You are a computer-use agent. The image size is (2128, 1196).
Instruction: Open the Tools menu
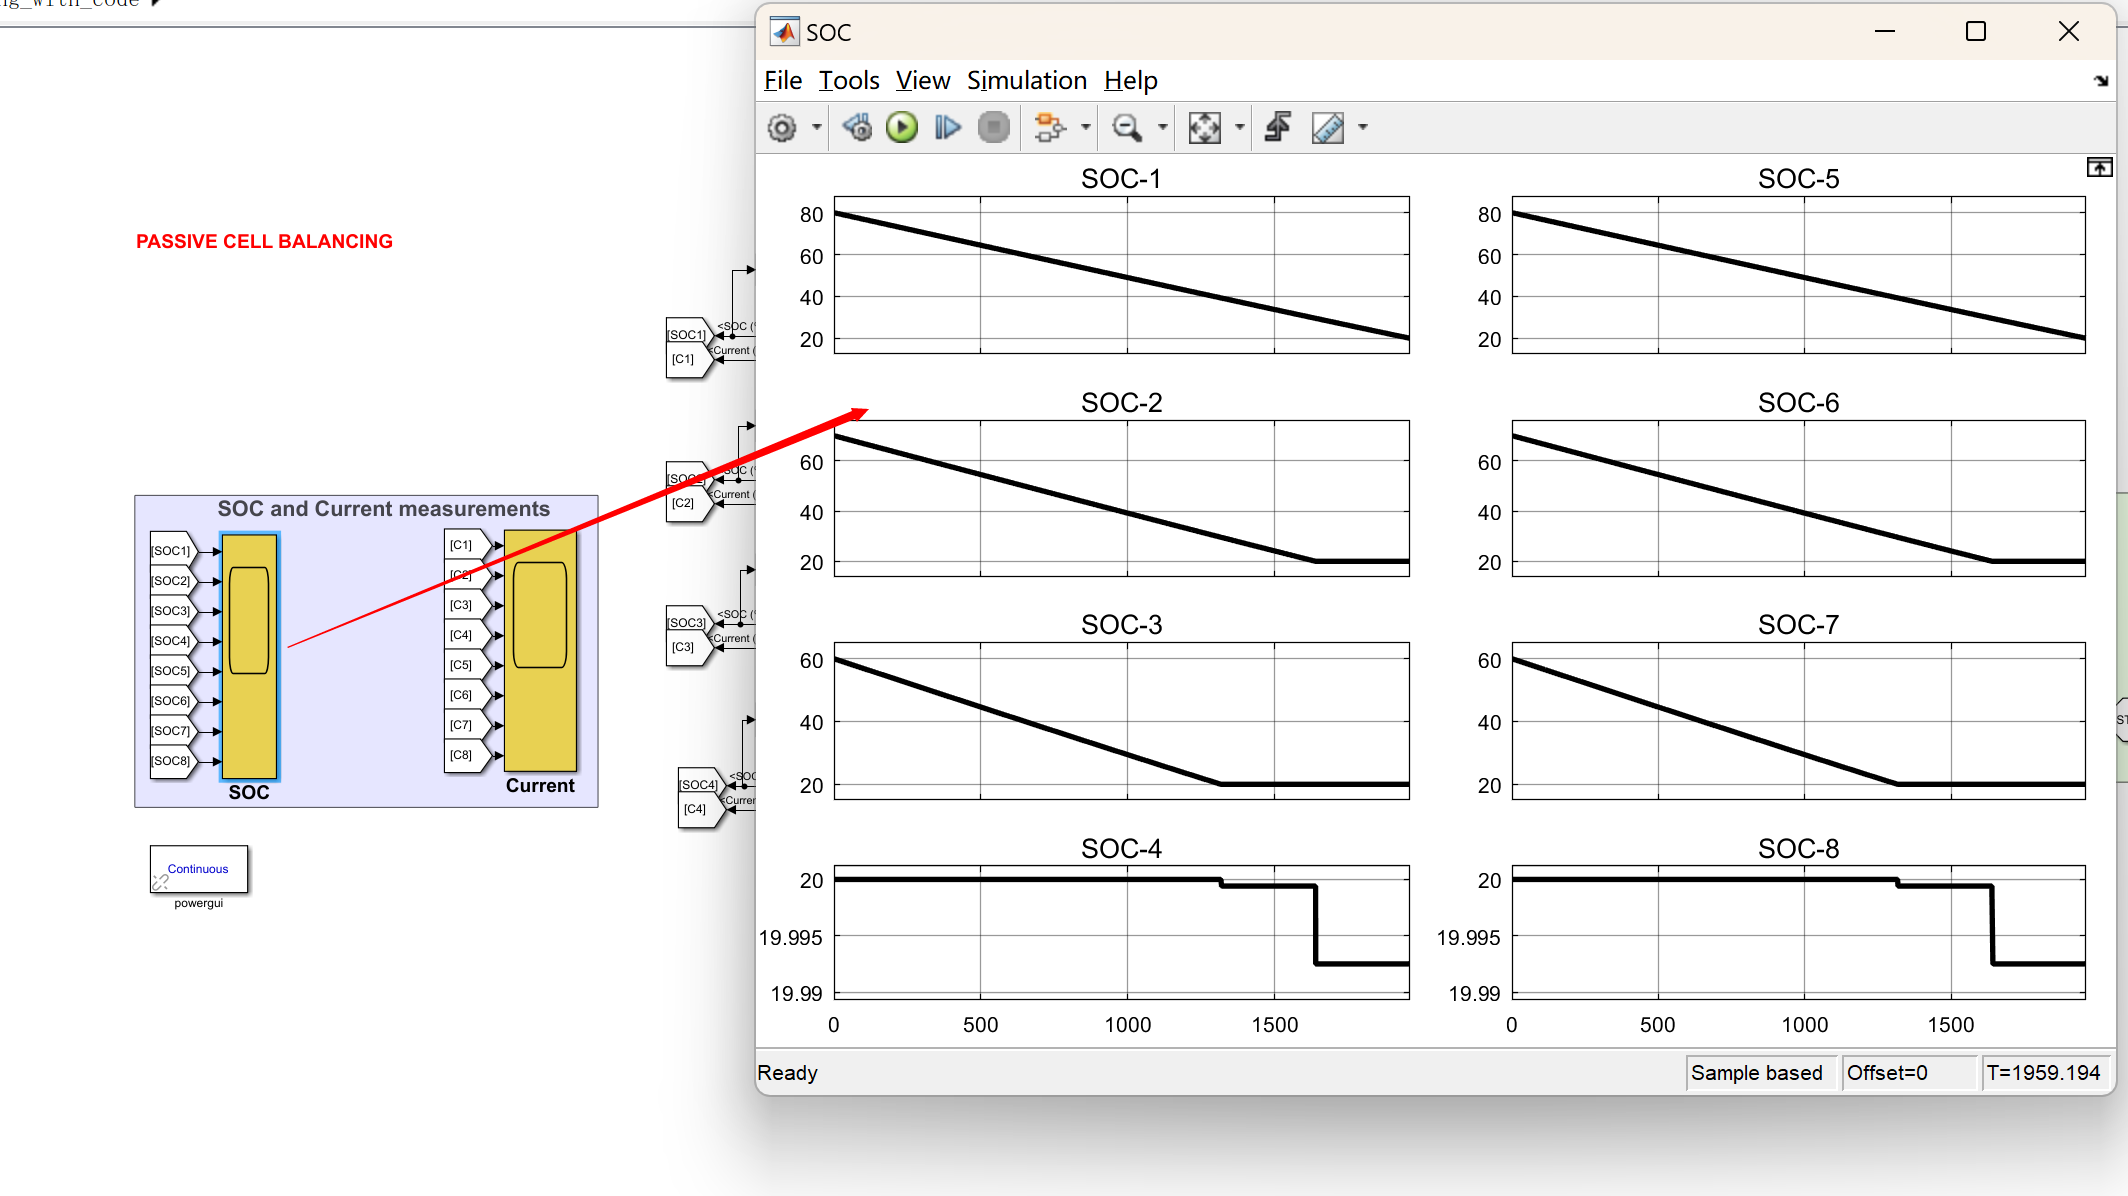click(848, 81)
